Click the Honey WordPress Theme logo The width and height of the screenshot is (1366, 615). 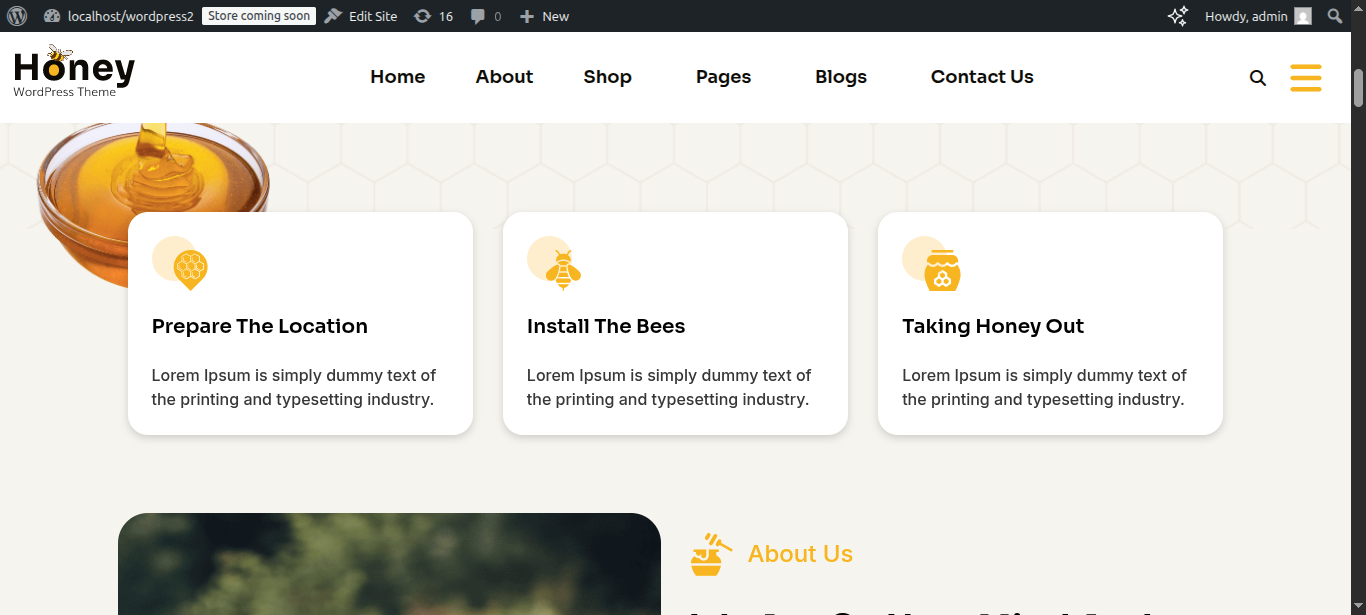click(74, 72)
